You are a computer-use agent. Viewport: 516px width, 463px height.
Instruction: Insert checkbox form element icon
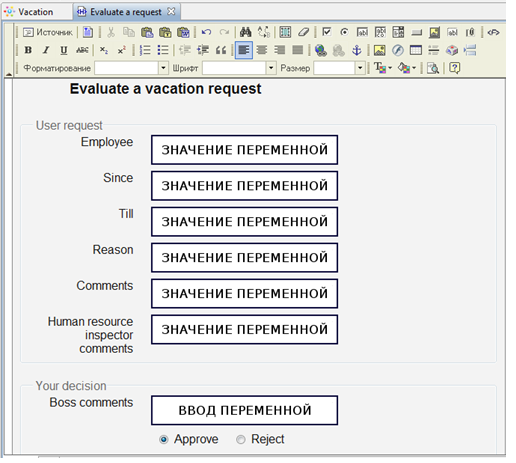point(327,32)
